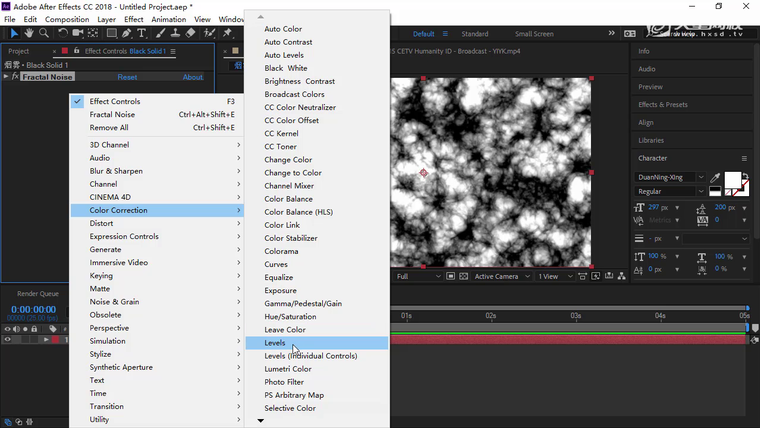Open the Active Camera view dropdown
This screenshot has height=428, width=760.
point(500,276)
